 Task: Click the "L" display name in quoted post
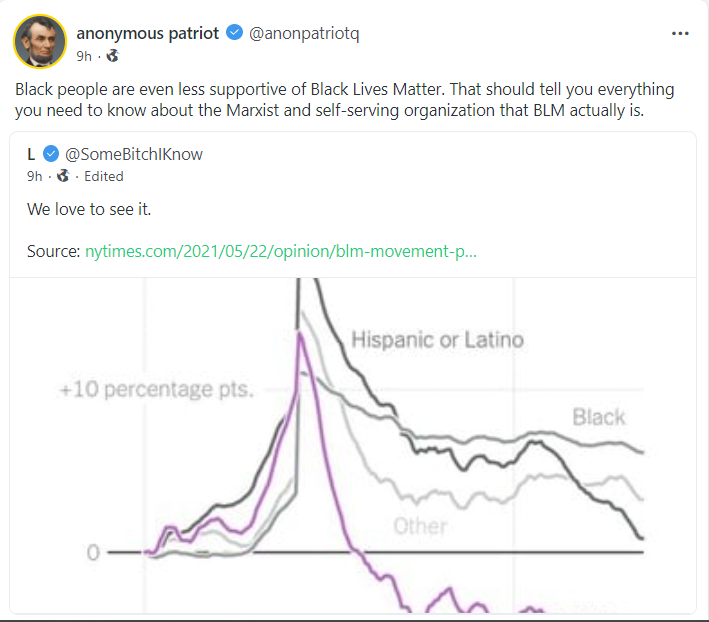coord(32,153)
